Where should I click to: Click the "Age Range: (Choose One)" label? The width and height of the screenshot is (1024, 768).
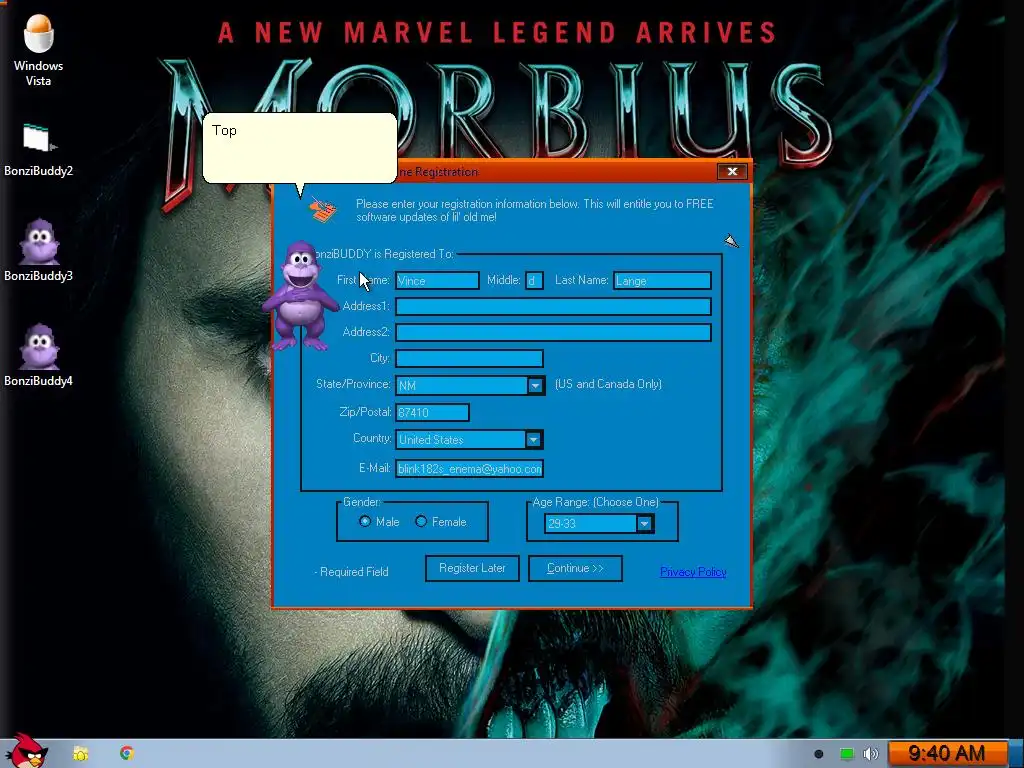pyautogui.click(x=596, y=502)
